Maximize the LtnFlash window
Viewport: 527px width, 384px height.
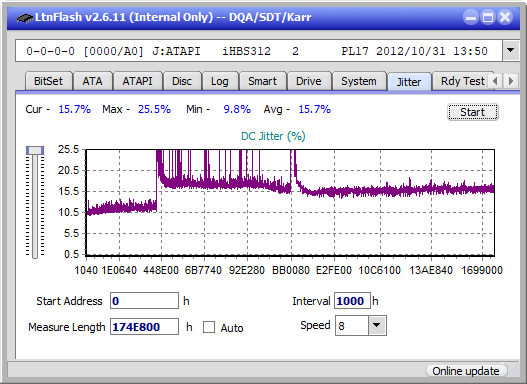[488, 17]
